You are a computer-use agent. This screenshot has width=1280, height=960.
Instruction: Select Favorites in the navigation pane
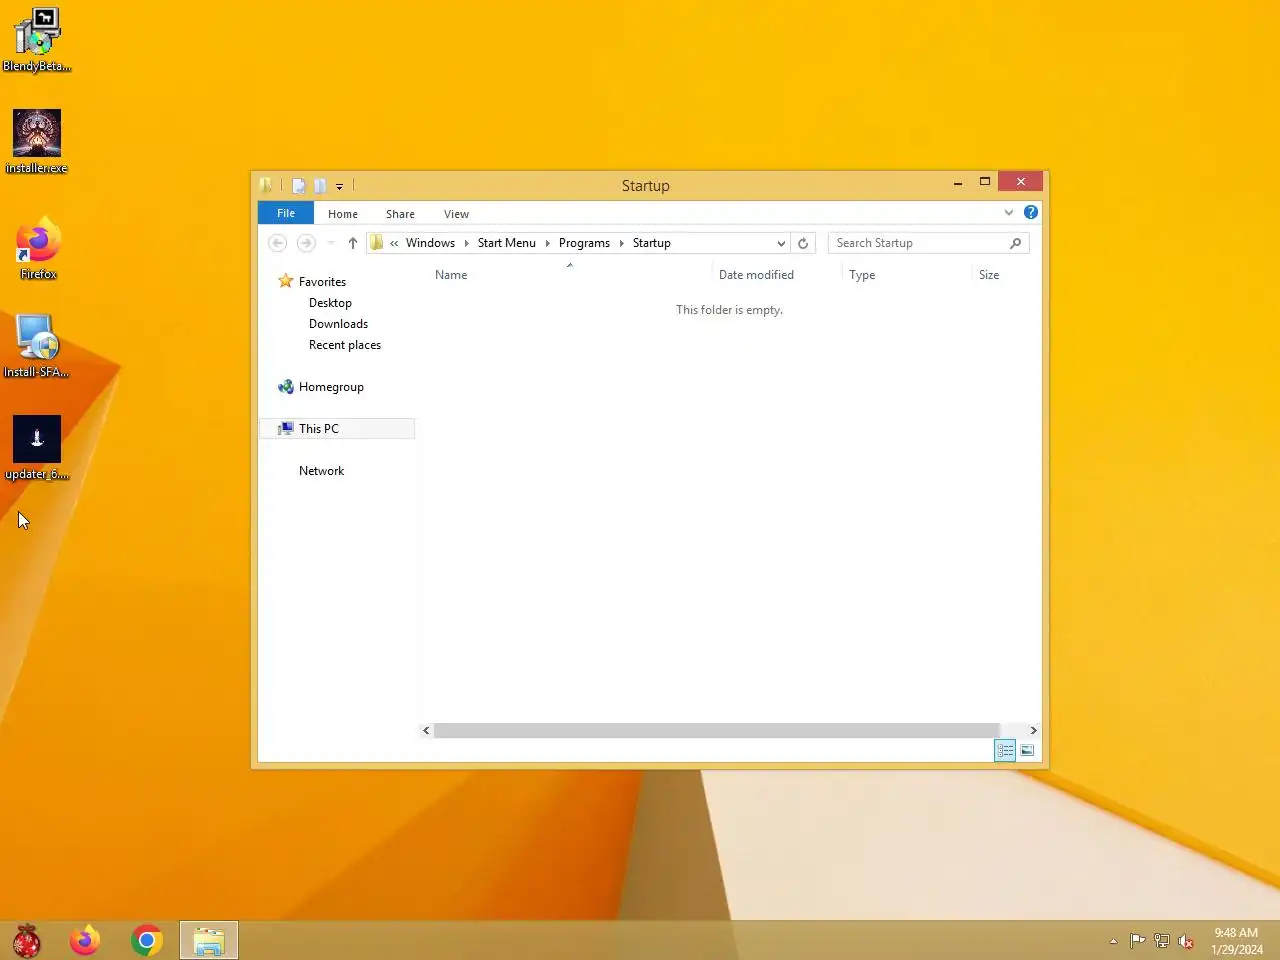coord(322,282)
